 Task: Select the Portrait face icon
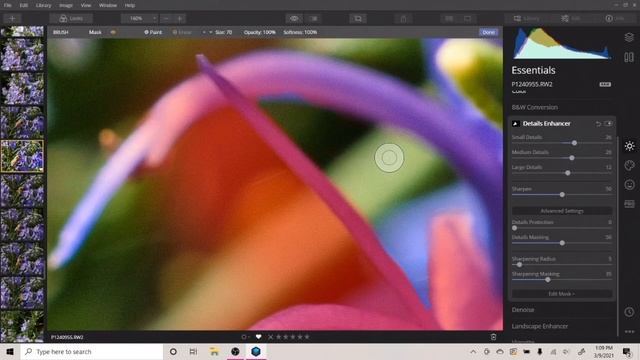coord(629,185)
